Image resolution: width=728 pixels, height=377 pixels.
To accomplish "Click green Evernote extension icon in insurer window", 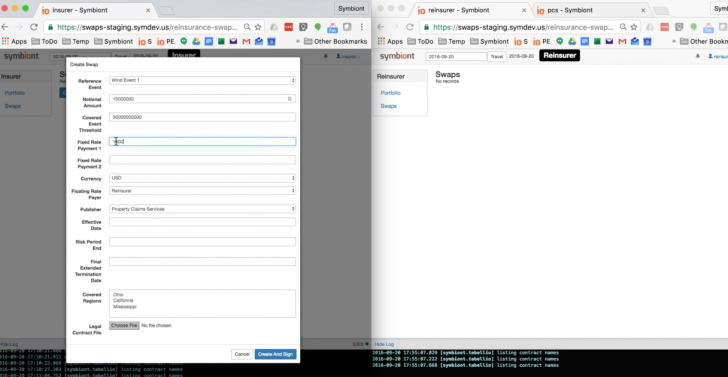I will click(x=318, y=27).
